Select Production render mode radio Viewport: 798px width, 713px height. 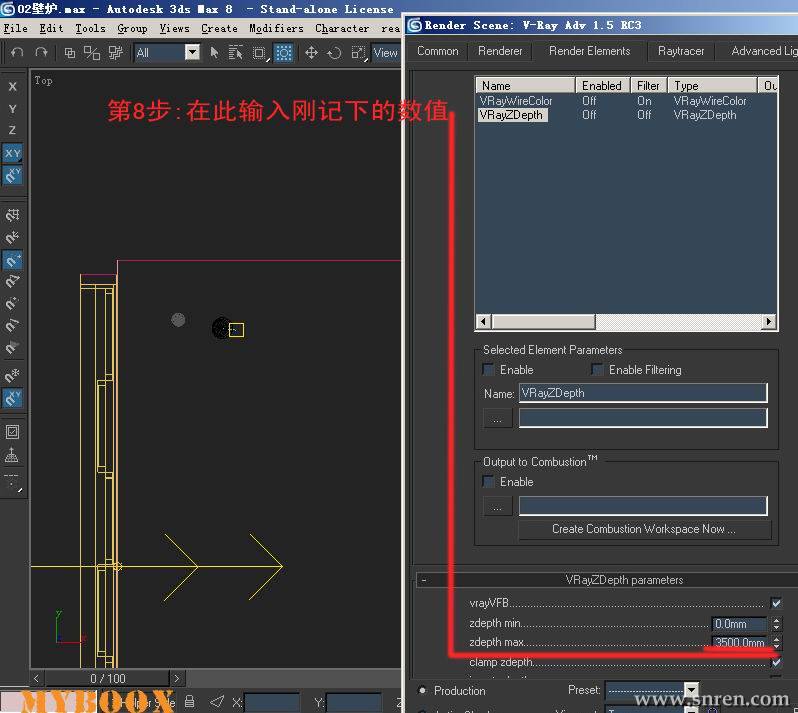click(422, 691)
